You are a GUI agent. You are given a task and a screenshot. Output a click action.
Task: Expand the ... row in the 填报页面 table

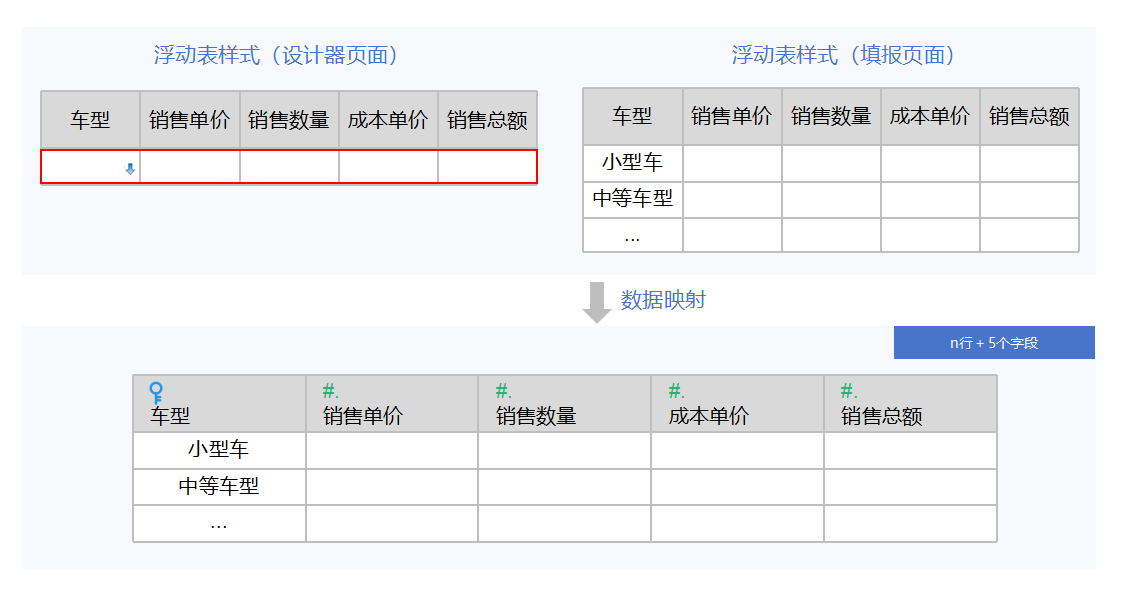(x=632, y=235)
